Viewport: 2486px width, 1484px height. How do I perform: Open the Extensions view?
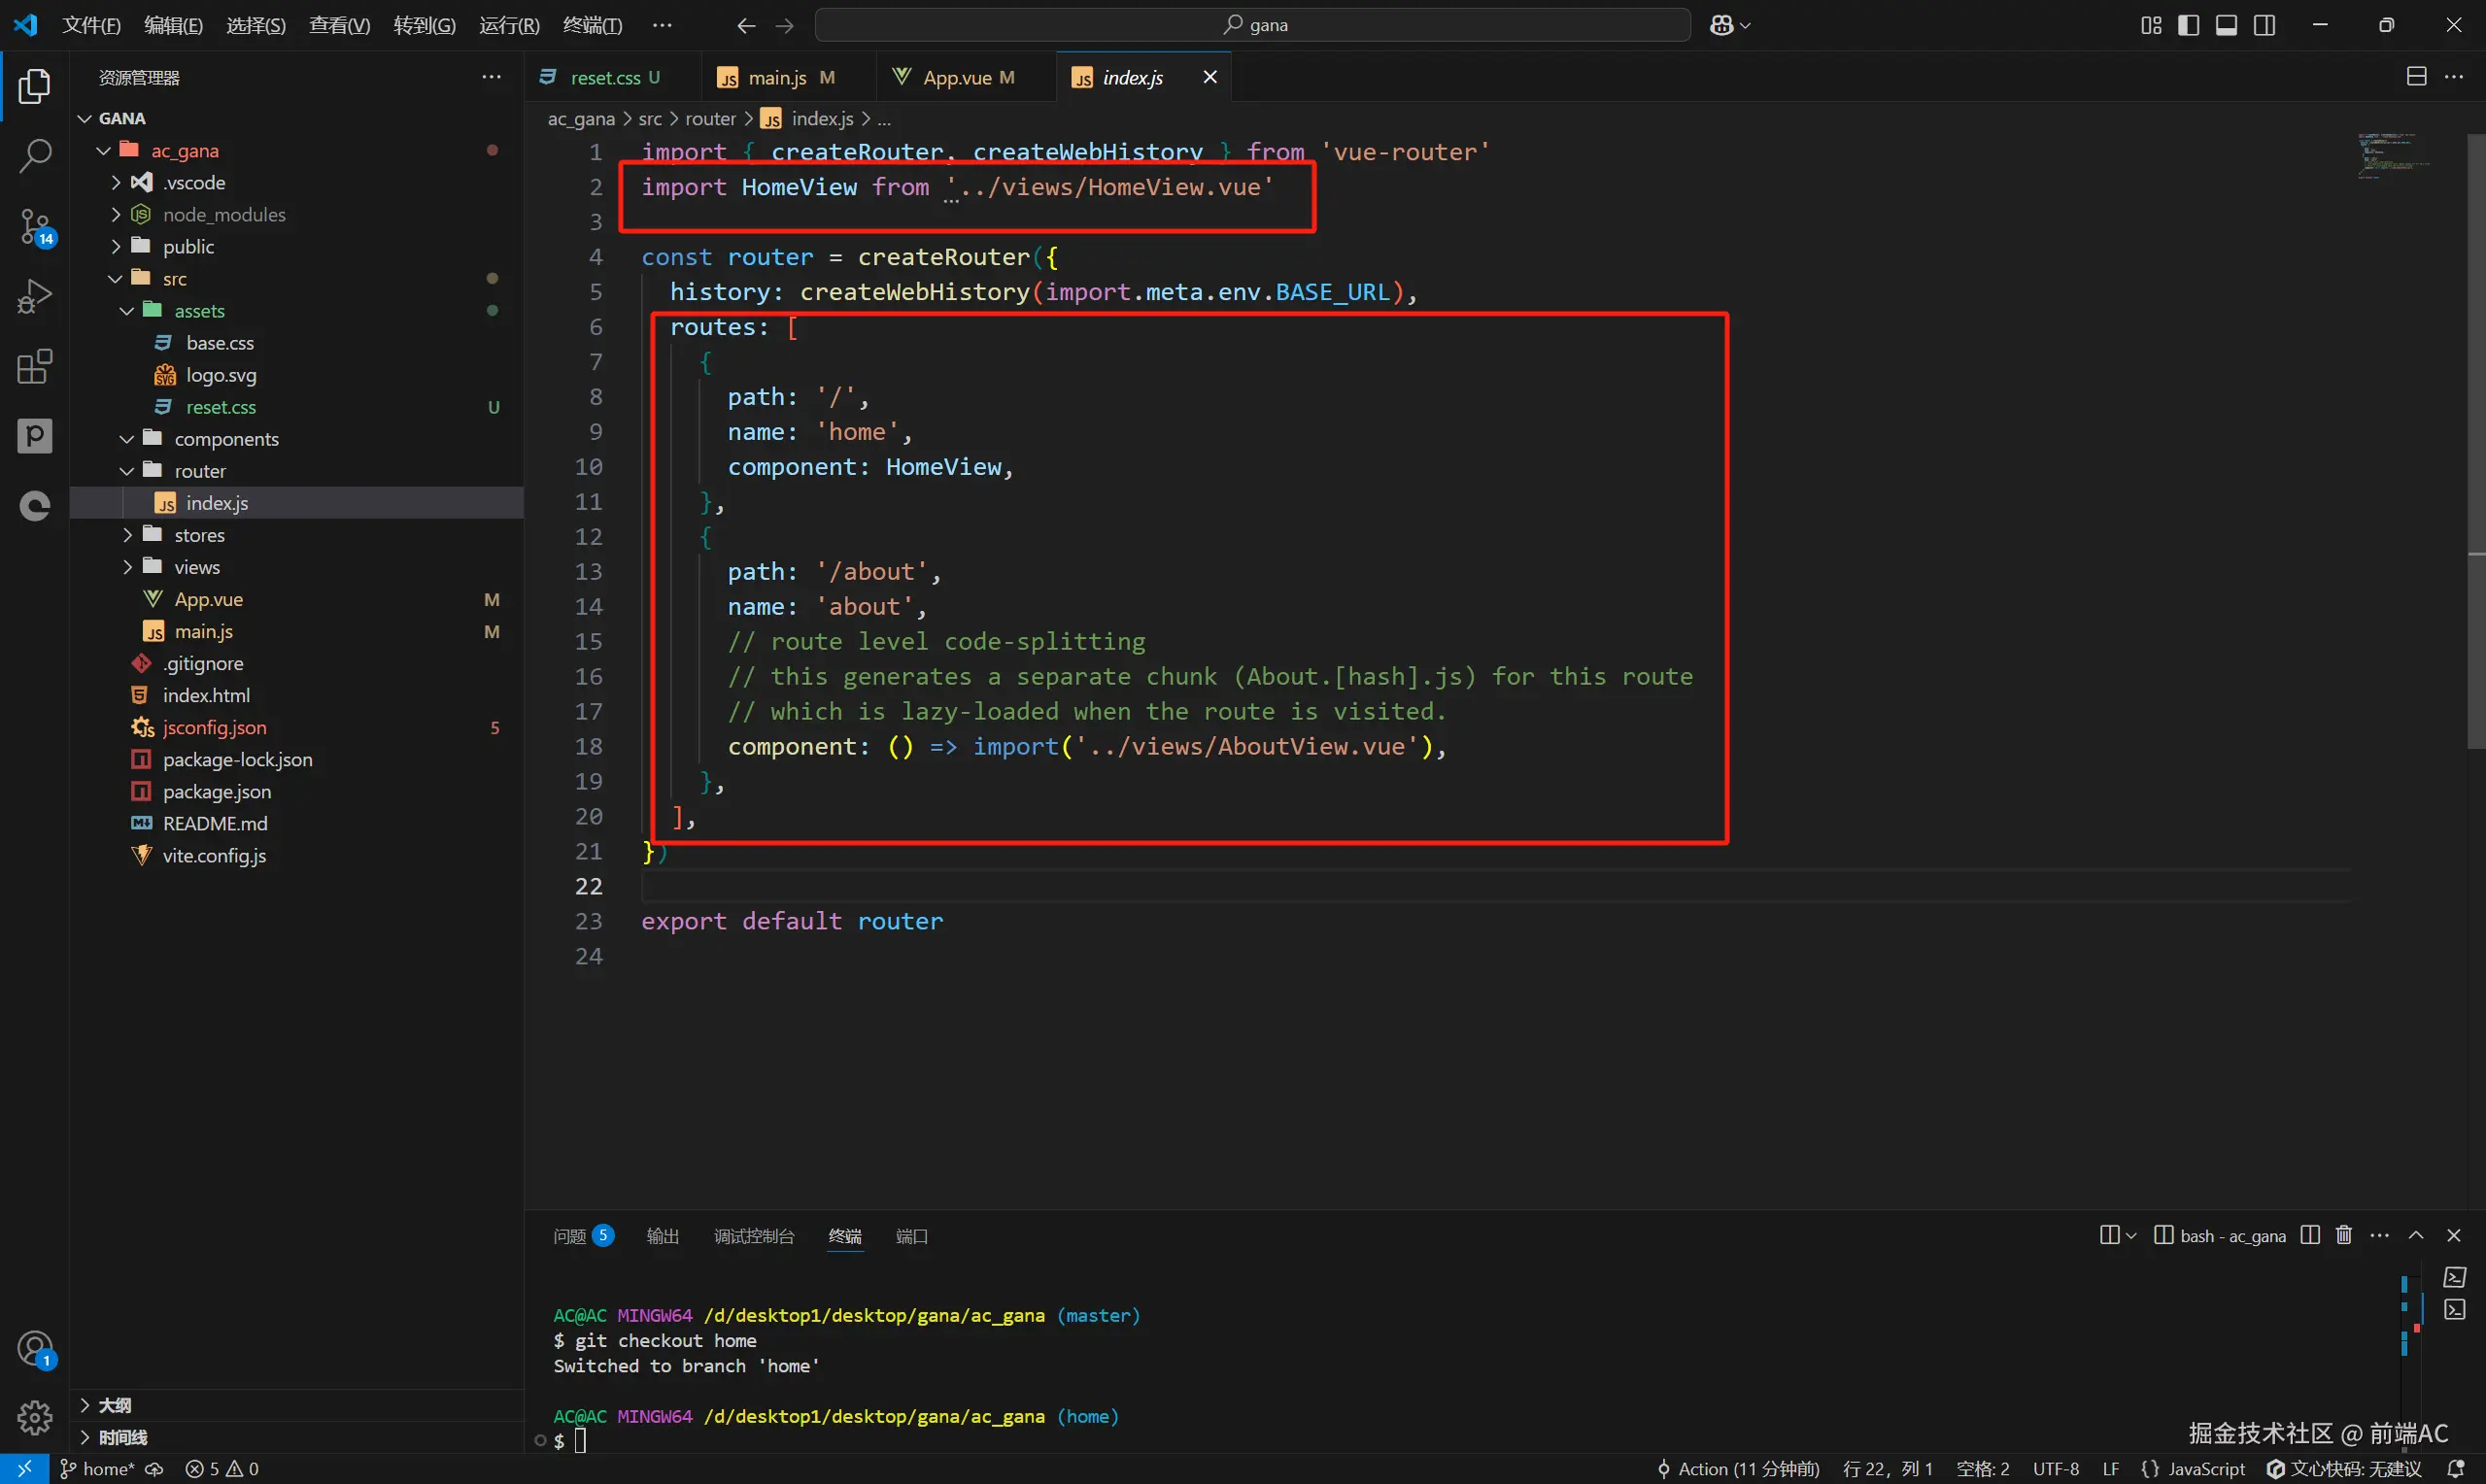click(35, 367)
